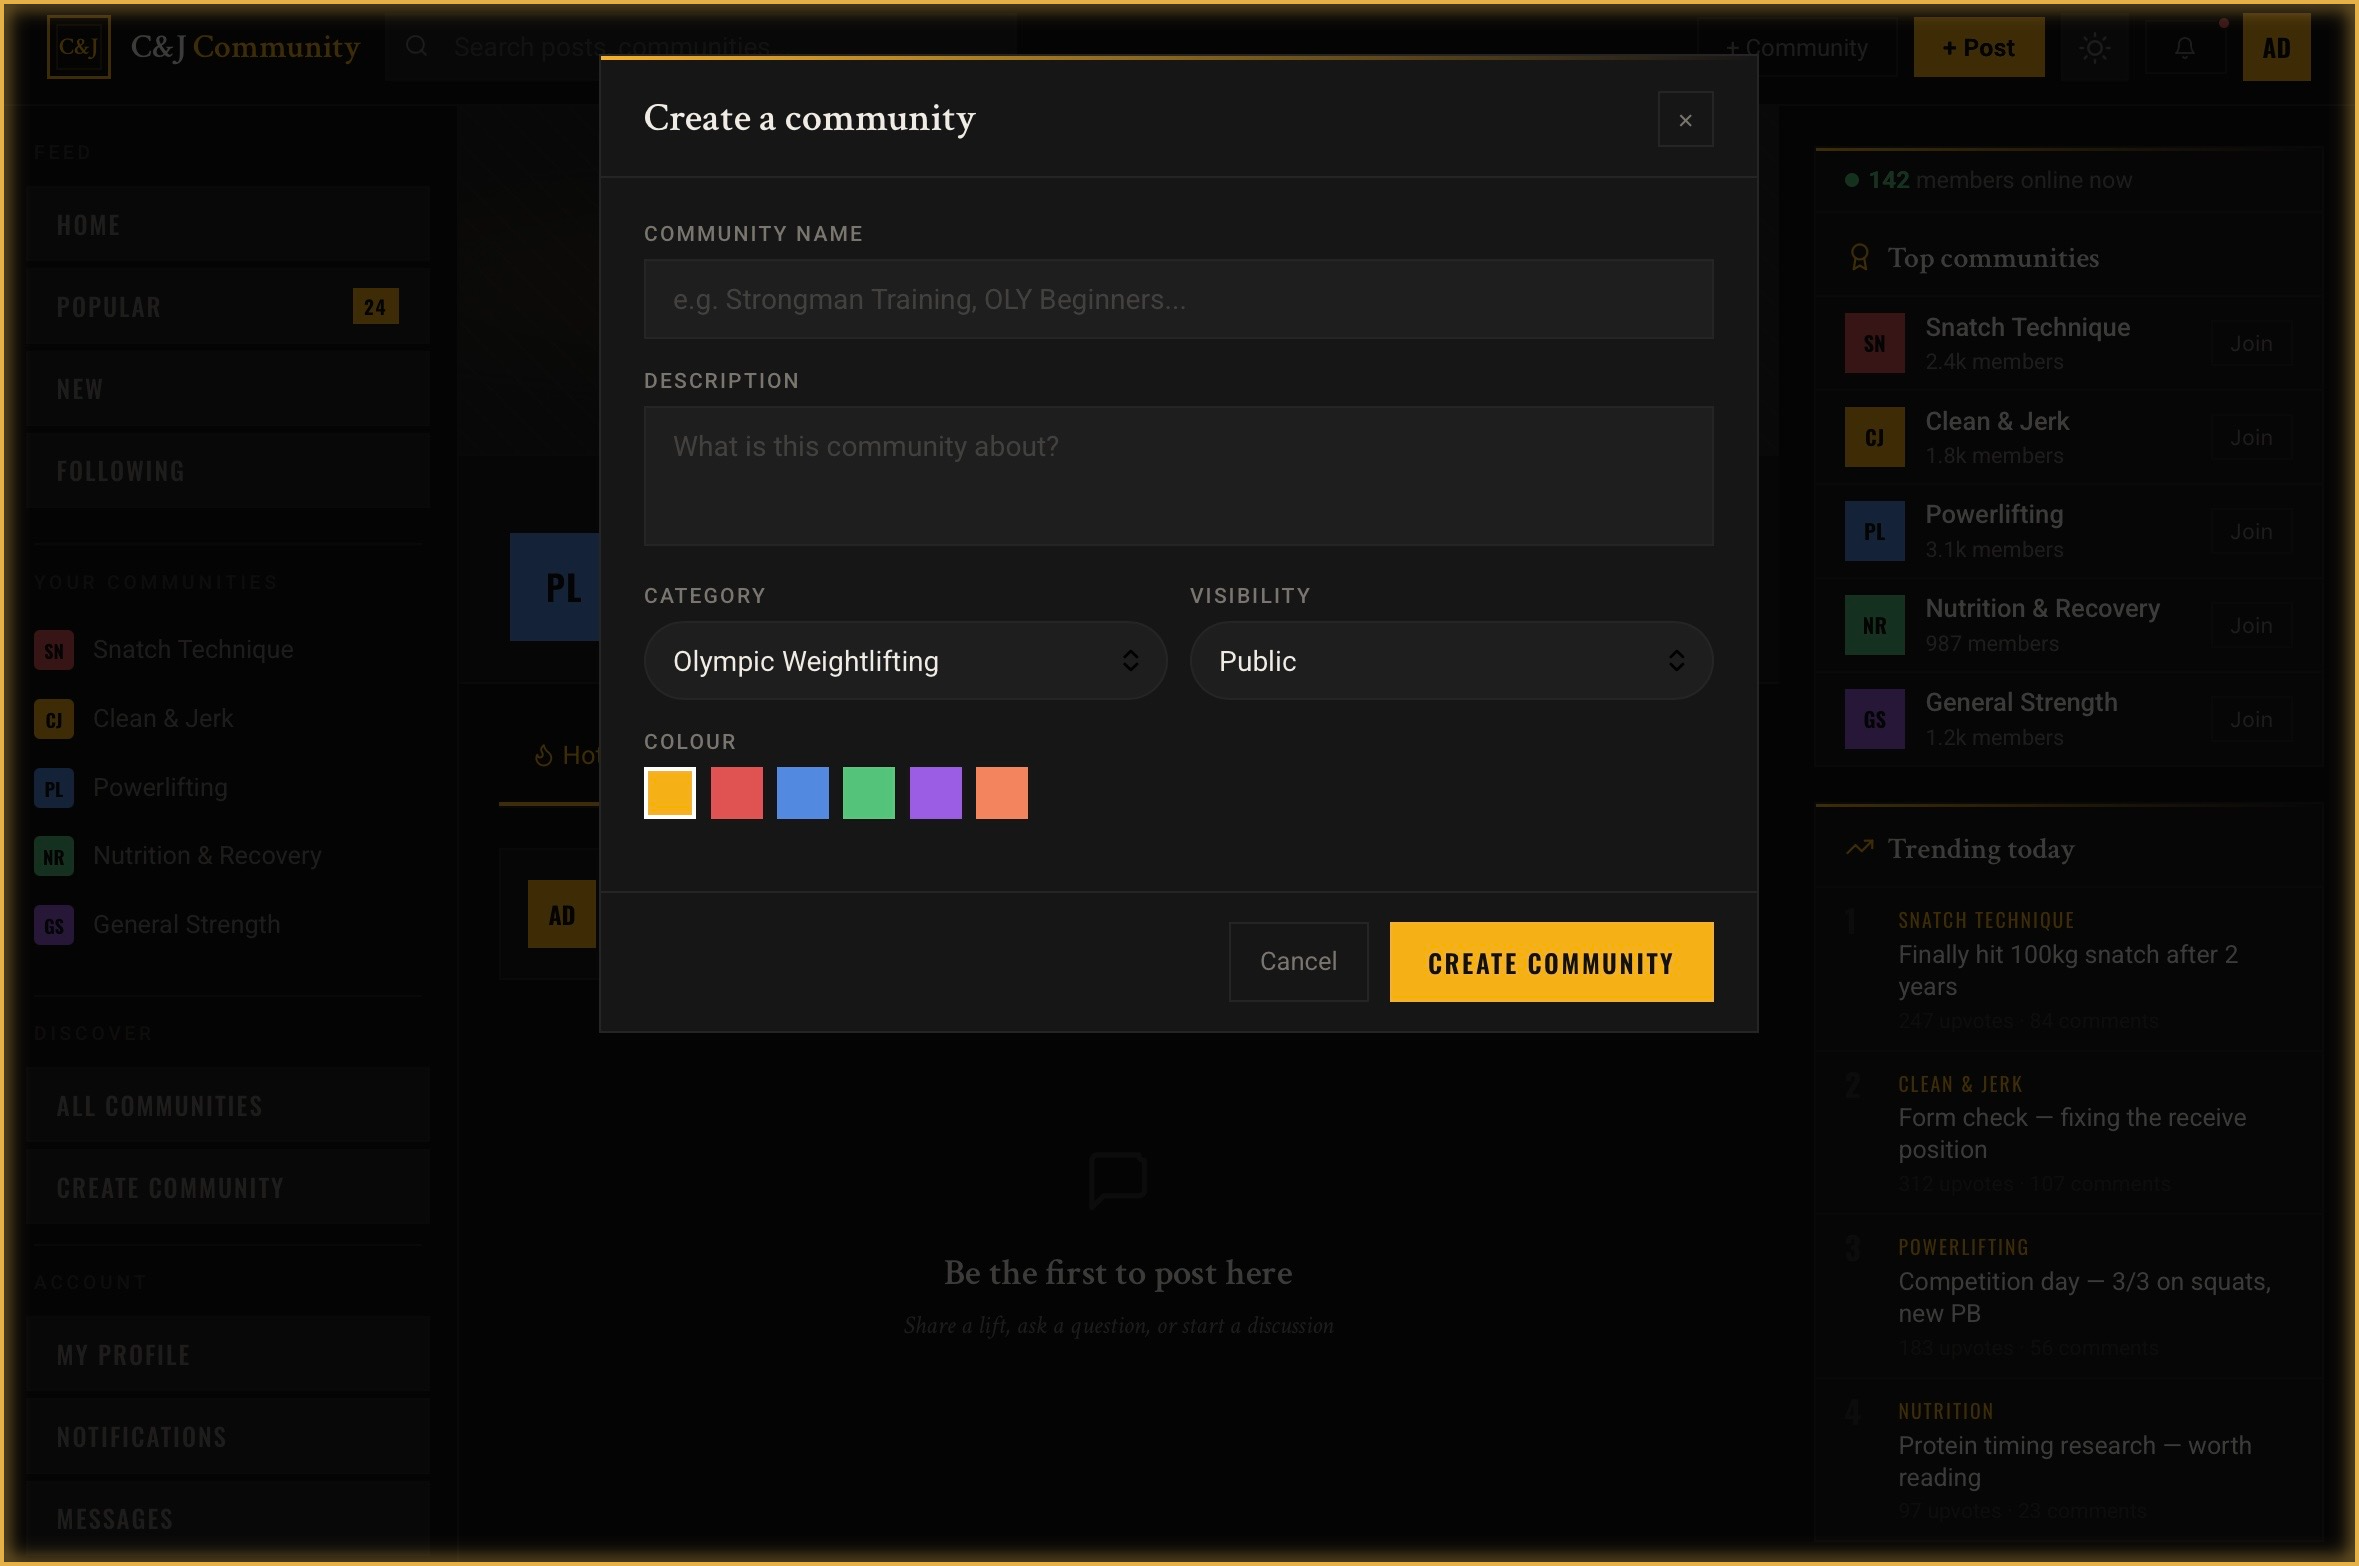Click the Trending today arrow icon

(x=1859, y=848)
